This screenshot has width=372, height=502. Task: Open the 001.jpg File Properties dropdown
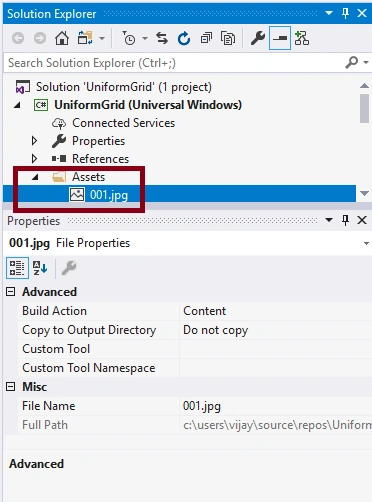(366, 243)
